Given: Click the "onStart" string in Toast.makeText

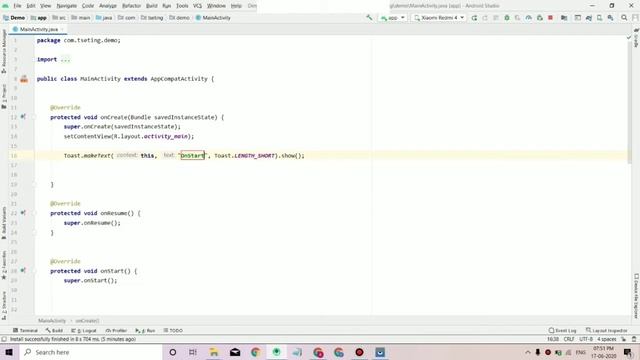Looking at the screenshot, I should 193,156.
